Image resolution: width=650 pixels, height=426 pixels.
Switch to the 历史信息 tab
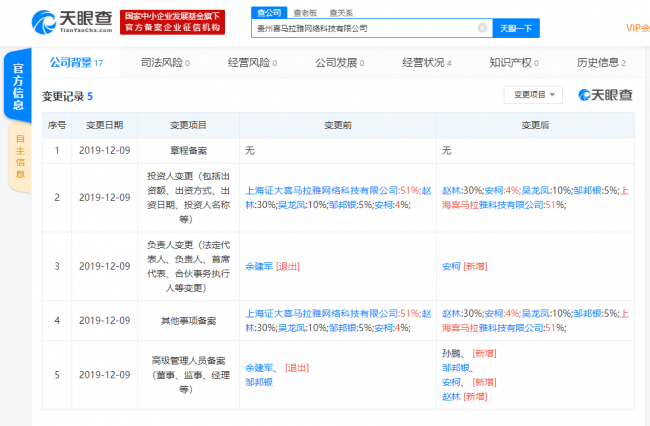point(601,63)
